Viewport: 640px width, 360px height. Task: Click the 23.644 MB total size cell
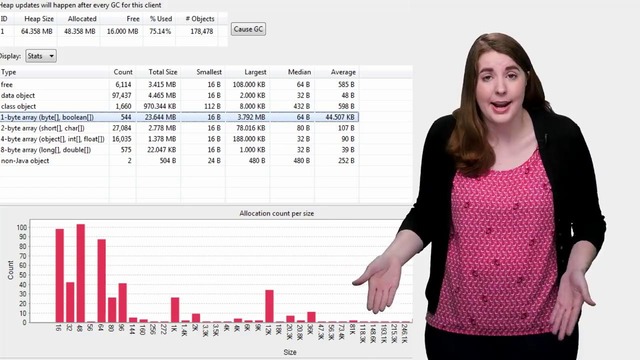[x=160, y=117]
